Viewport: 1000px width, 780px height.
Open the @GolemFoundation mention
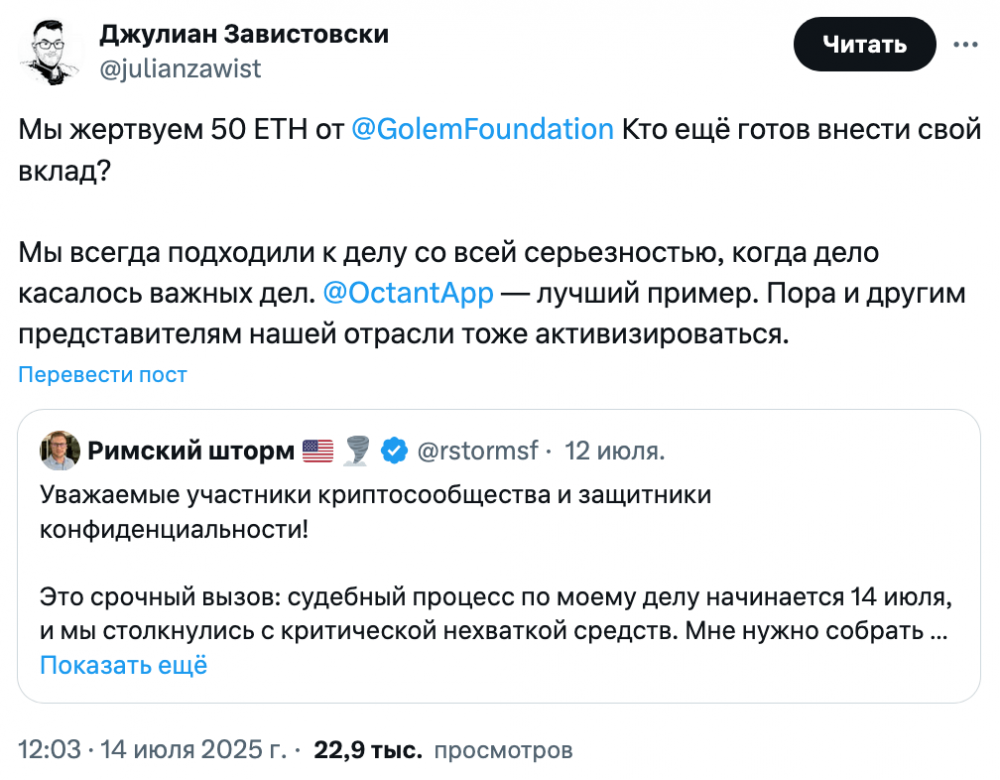coord(482,129)
